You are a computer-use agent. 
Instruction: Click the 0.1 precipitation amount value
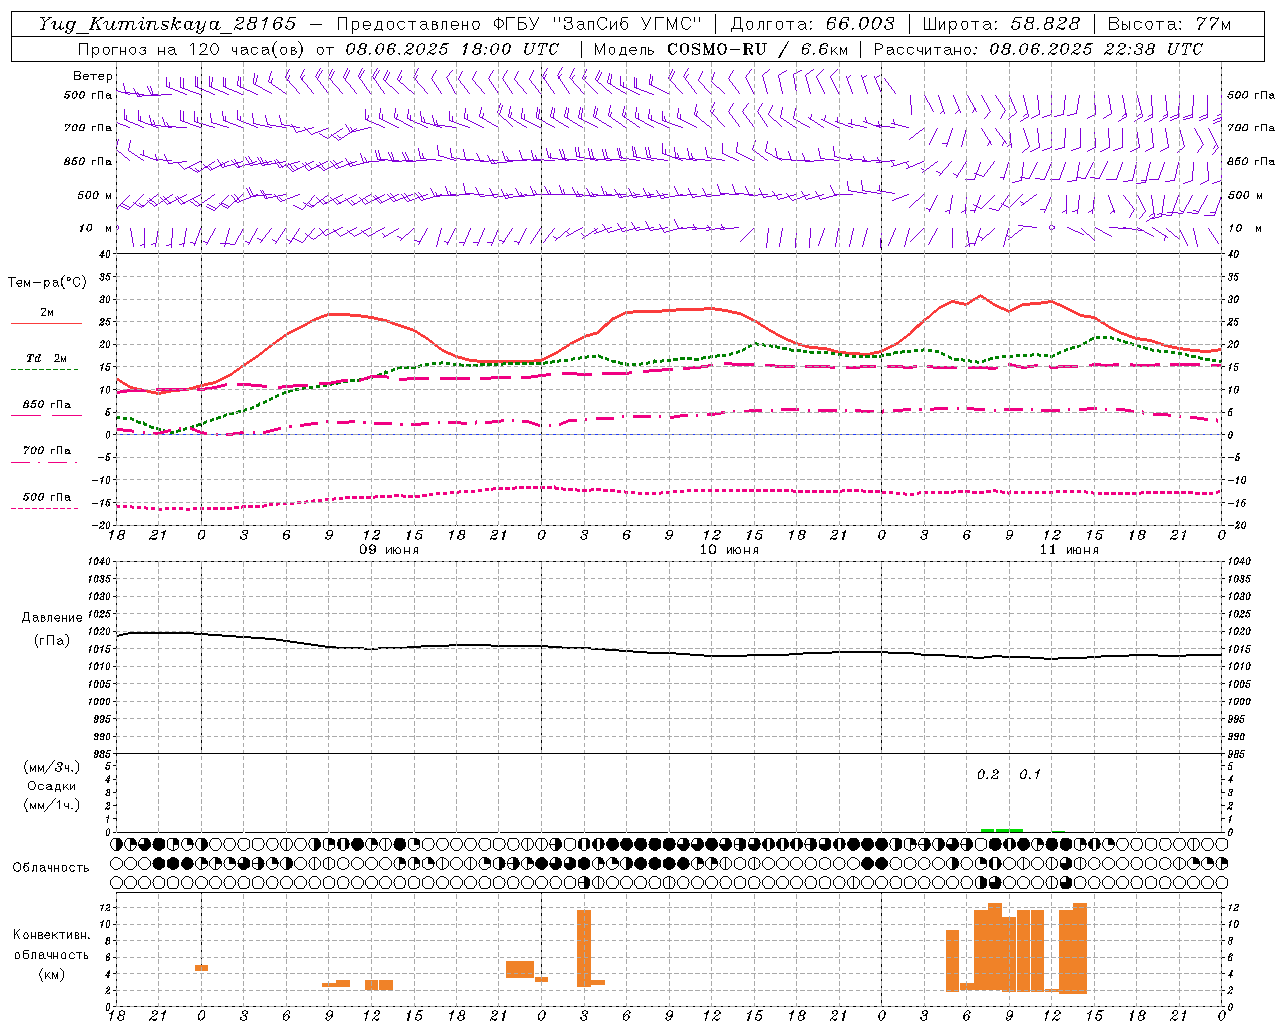[1030, 775]
